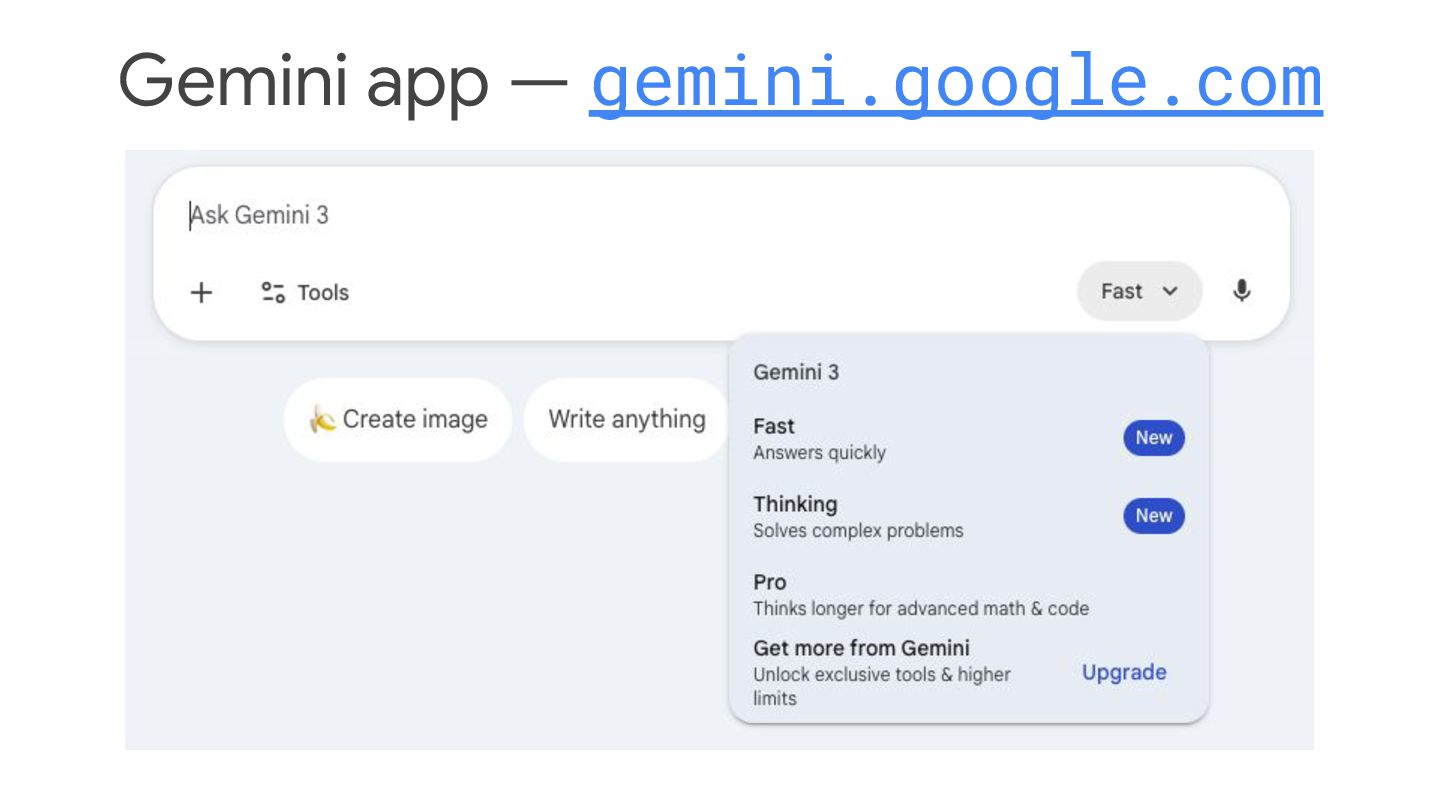The width and height of the screenshot is (1440, 810).
Task: Click the Write anything suggestion chip
Action: point(627,419)
